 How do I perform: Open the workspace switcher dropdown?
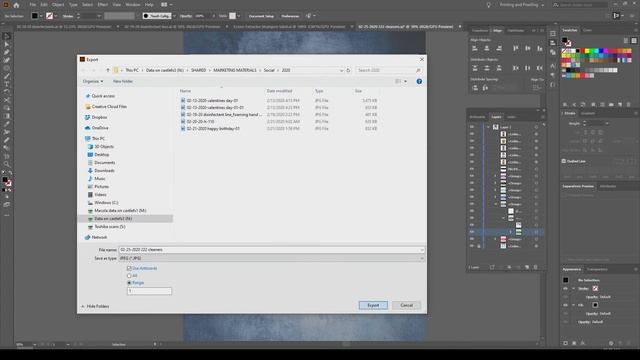[x=522, y=5]
